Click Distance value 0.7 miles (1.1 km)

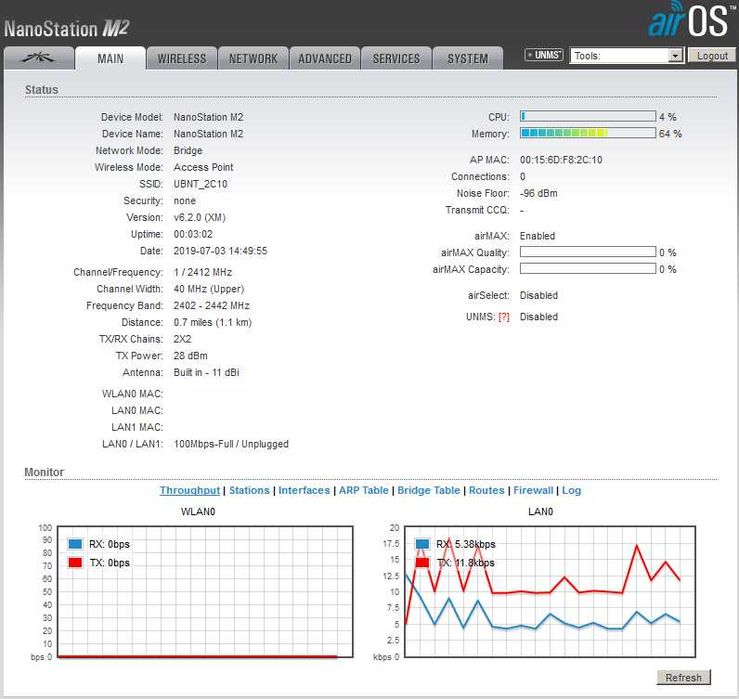tap(213, 322)
